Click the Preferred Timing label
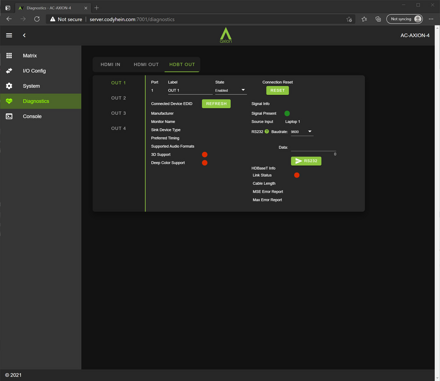This screenshot has height=381, width=440. click(165, 138)
